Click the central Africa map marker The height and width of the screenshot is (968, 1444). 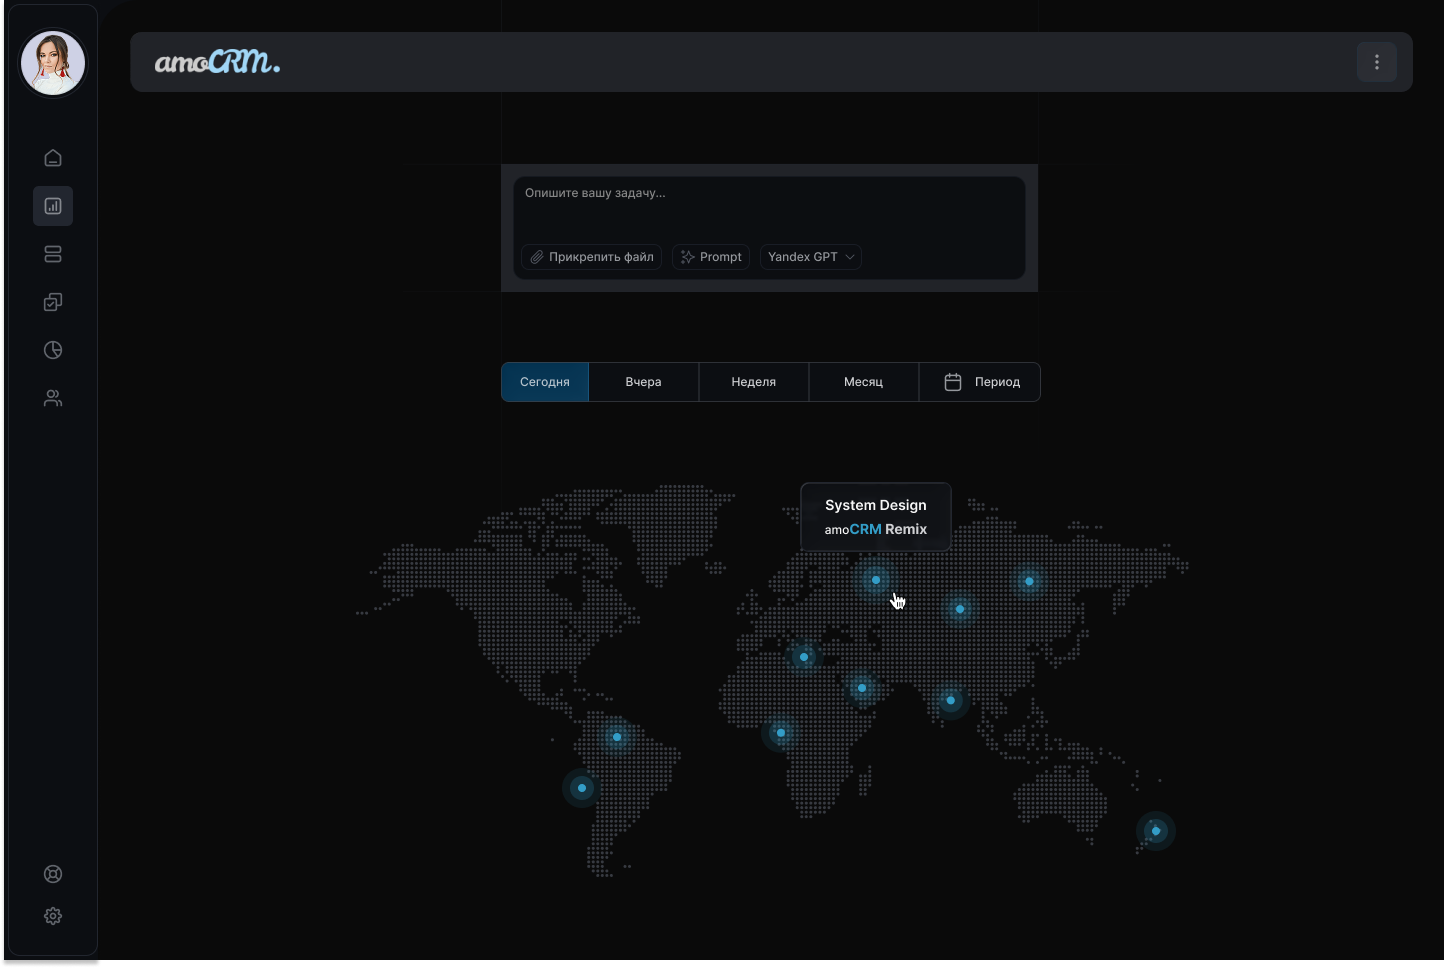[781, 733]
